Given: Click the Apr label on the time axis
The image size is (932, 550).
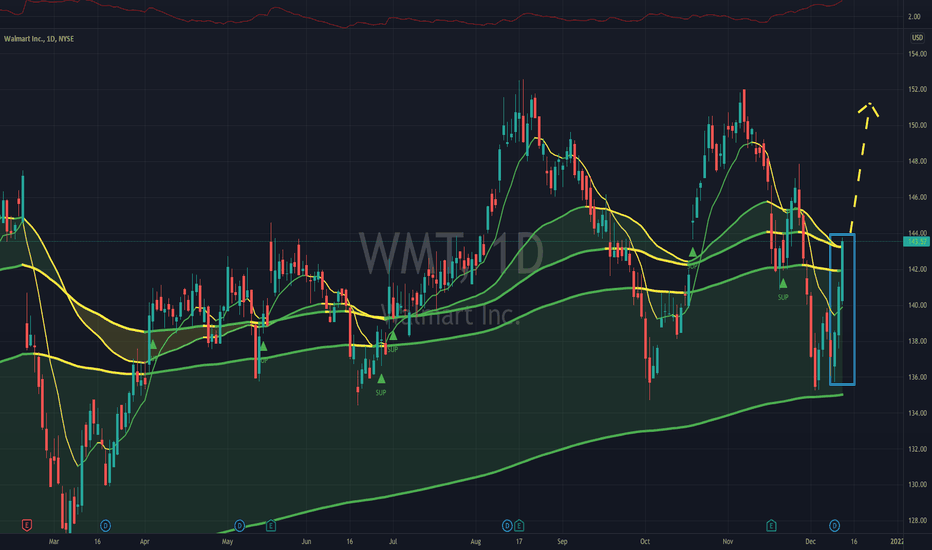Looking at the screenshot, I should 144,542.
